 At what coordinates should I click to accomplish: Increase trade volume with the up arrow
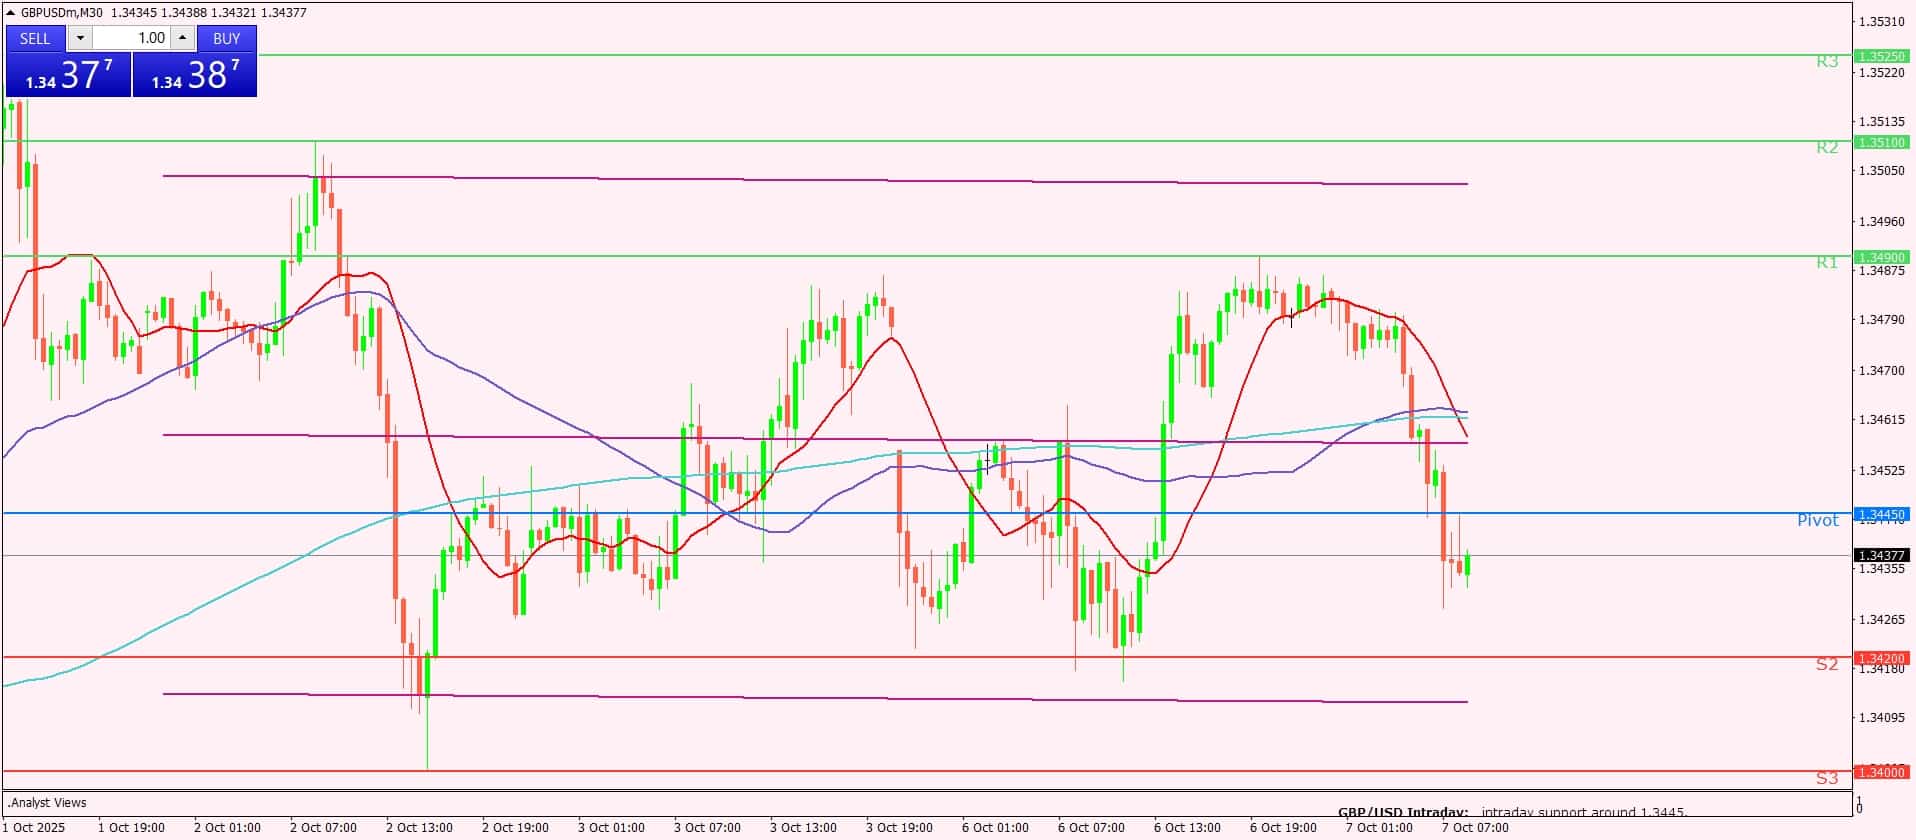[x=182, y=38]
